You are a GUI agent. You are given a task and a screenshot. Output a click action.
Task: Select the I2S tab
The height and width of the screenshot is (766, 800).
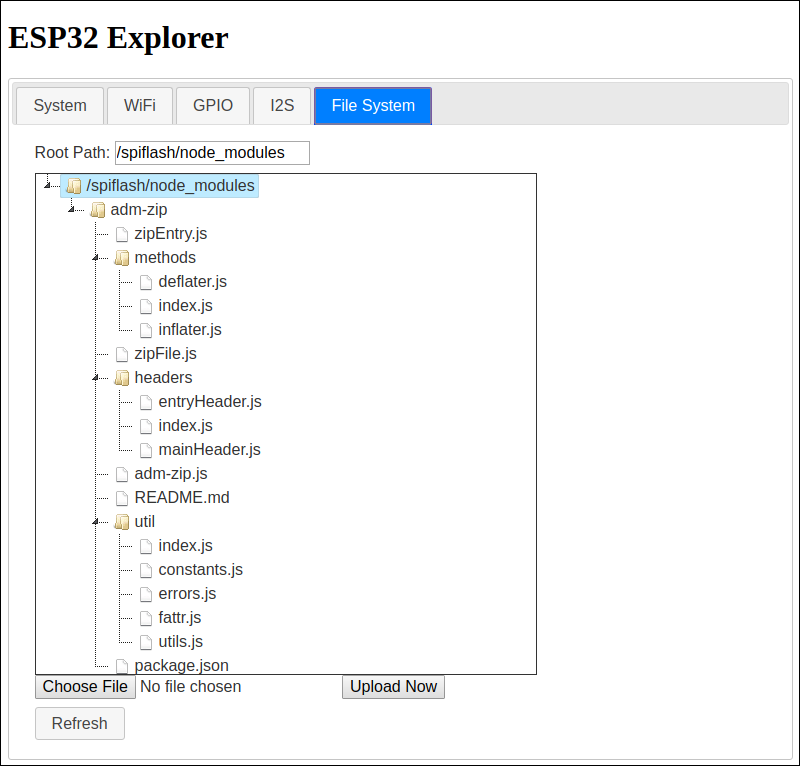pyautogui.click(x=282, y=106)
